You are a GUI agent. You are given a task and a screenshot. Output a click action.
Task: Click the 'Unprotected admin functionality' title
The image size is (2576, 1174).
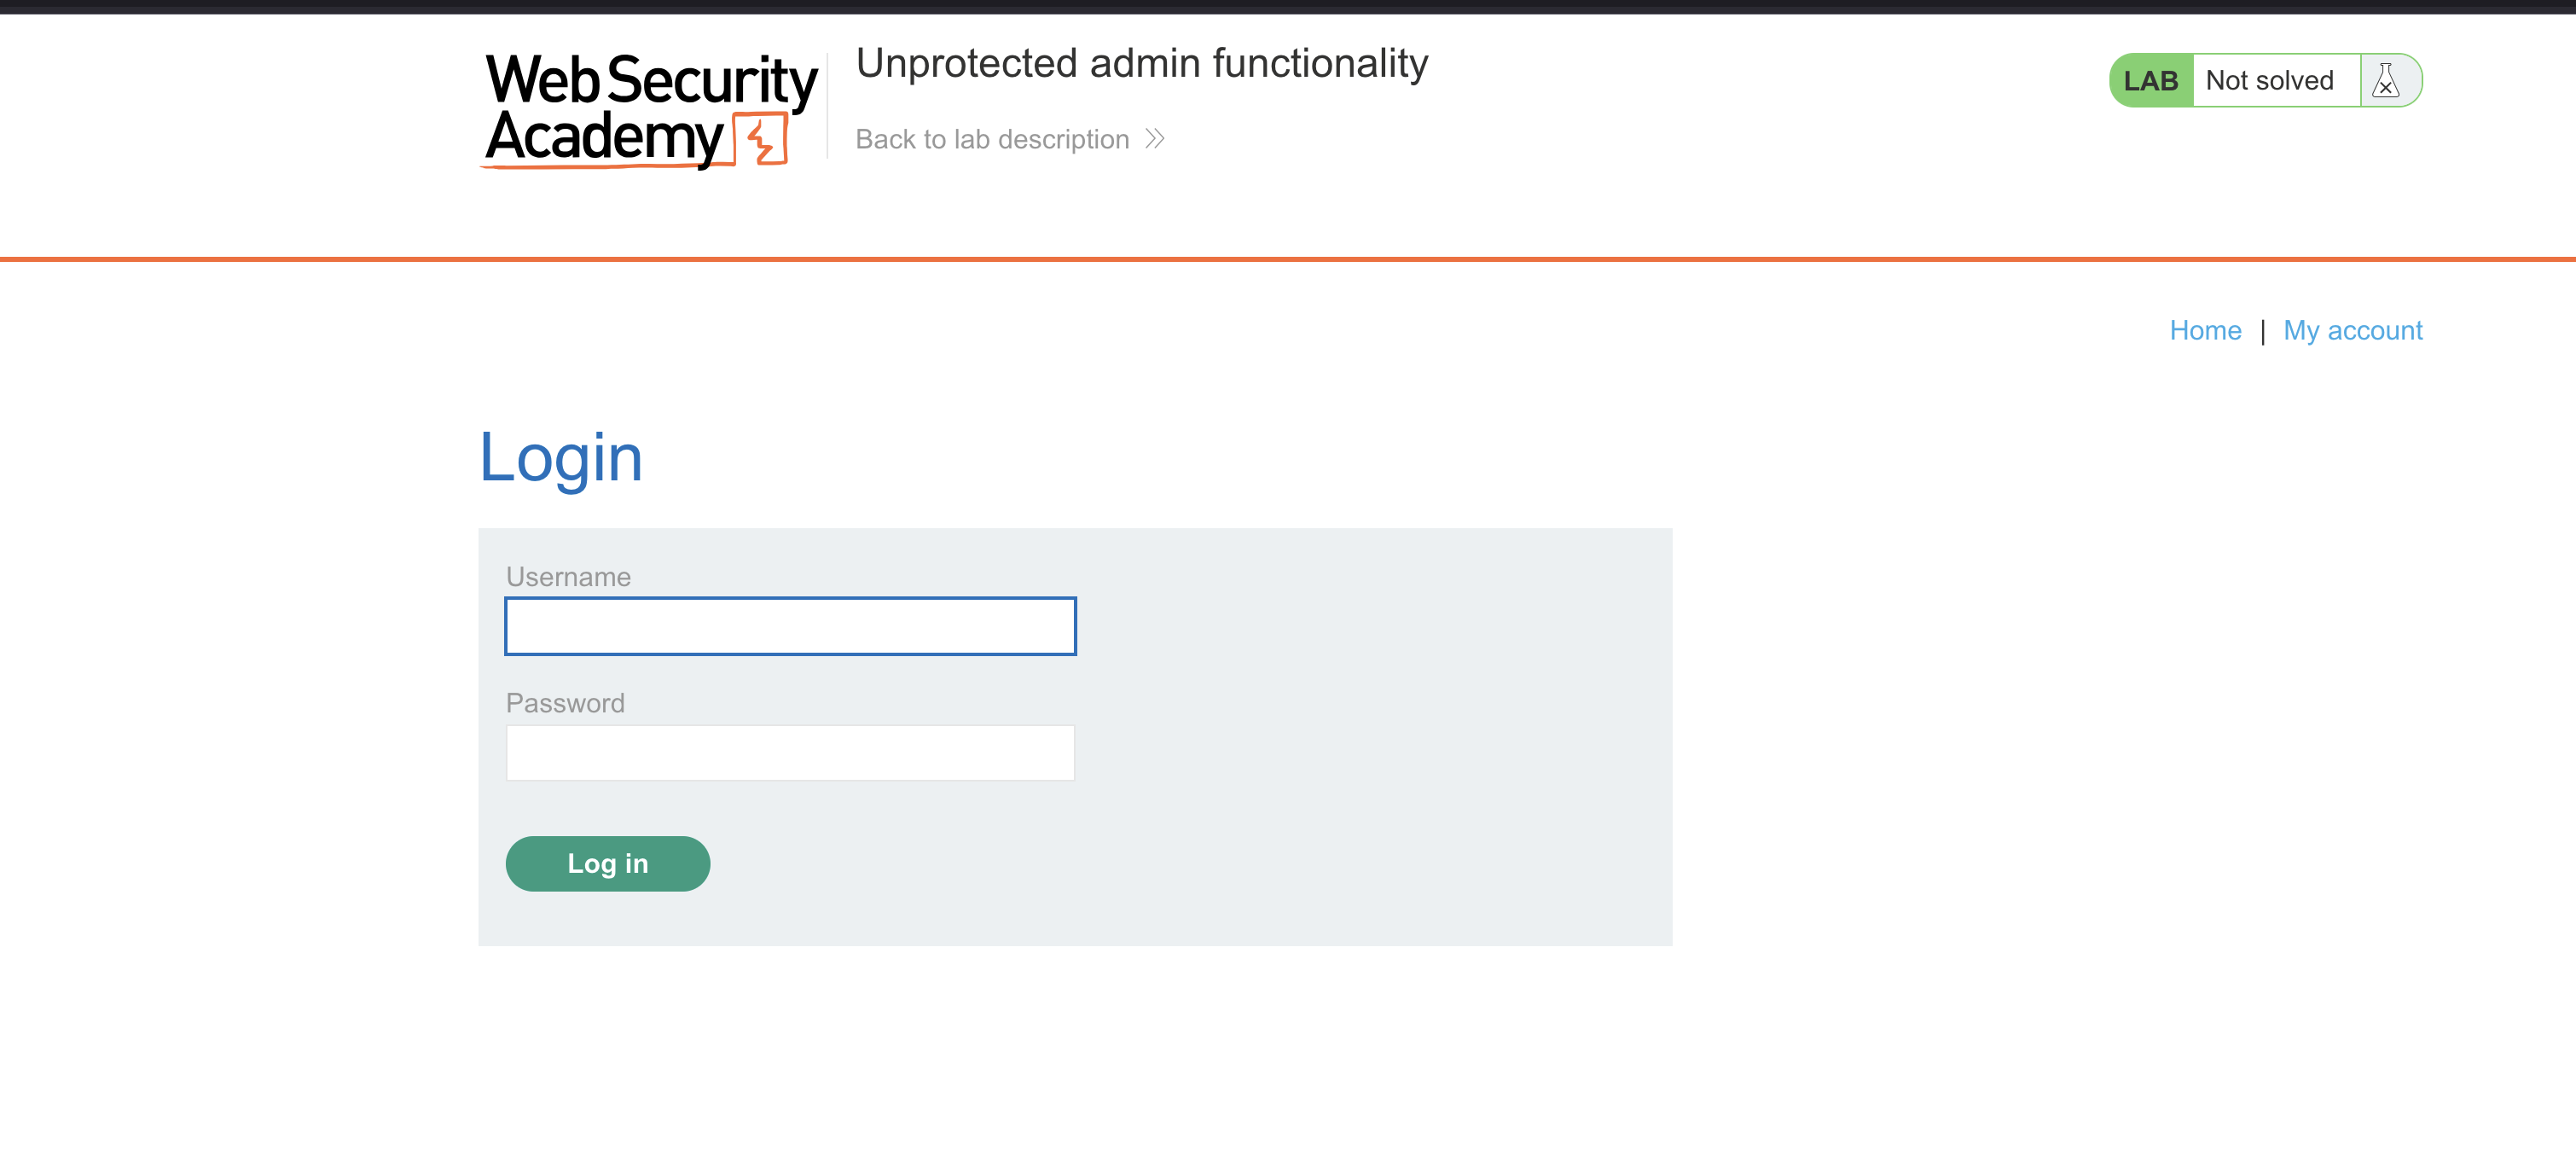coord(1142,63)
